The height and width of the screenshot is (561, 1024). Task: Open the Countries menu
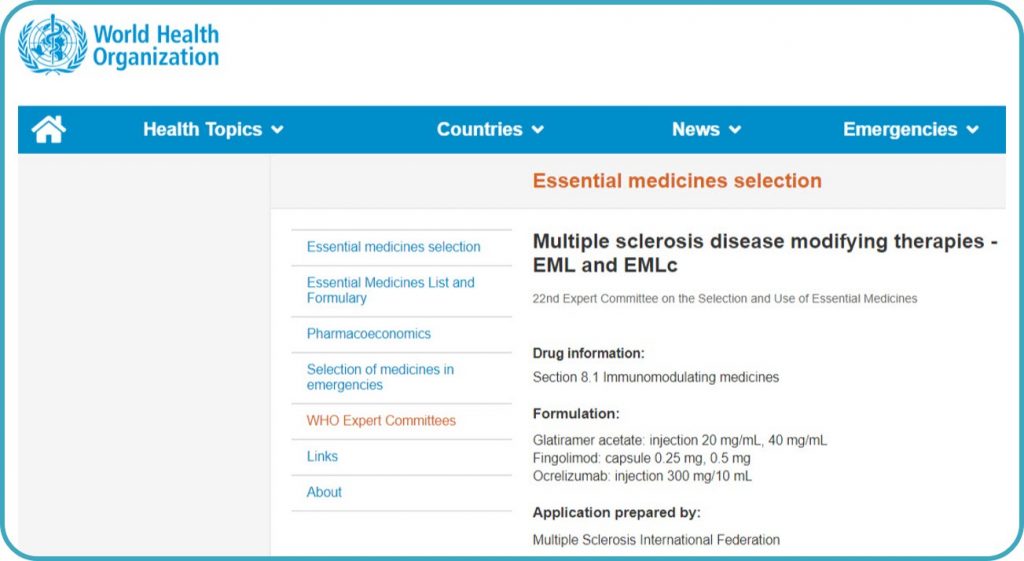click(479, 130)
